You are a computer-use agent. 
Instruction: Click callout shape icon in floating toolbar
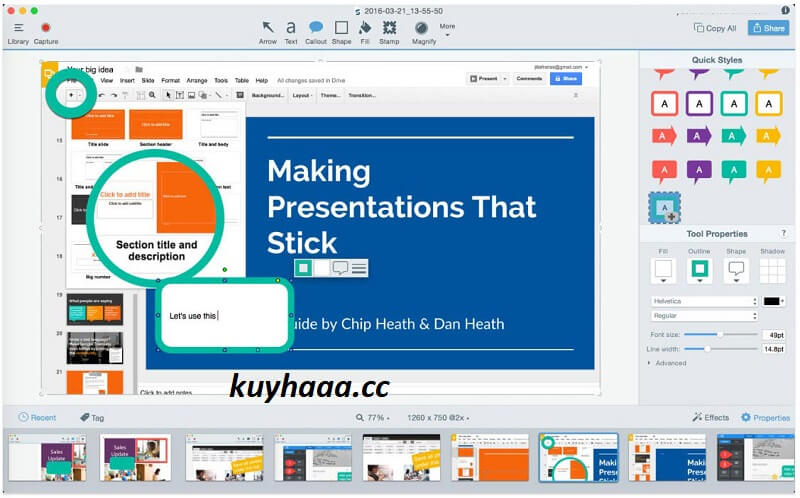(x=340, y=268)
